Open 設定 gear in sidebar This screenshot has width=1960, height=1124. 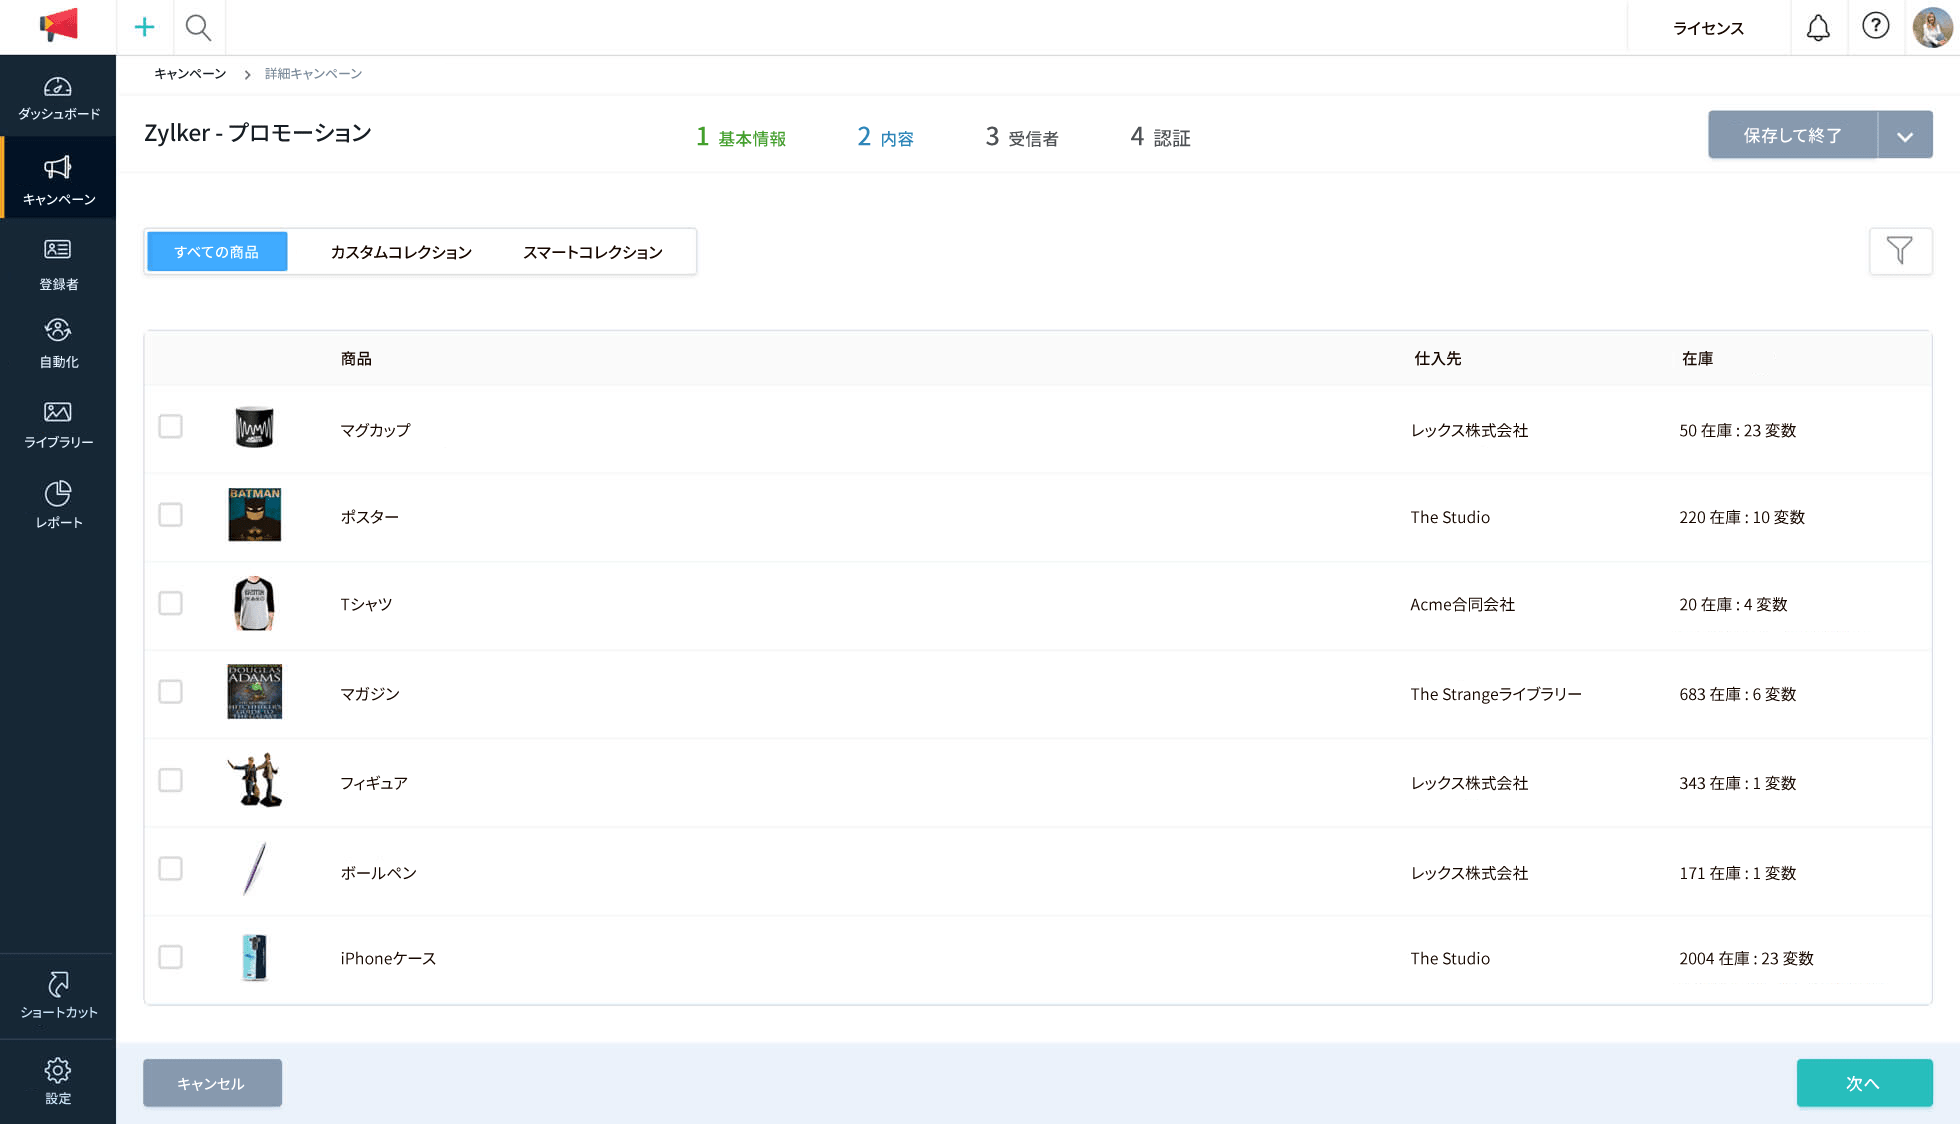(x=58, y=1081)
